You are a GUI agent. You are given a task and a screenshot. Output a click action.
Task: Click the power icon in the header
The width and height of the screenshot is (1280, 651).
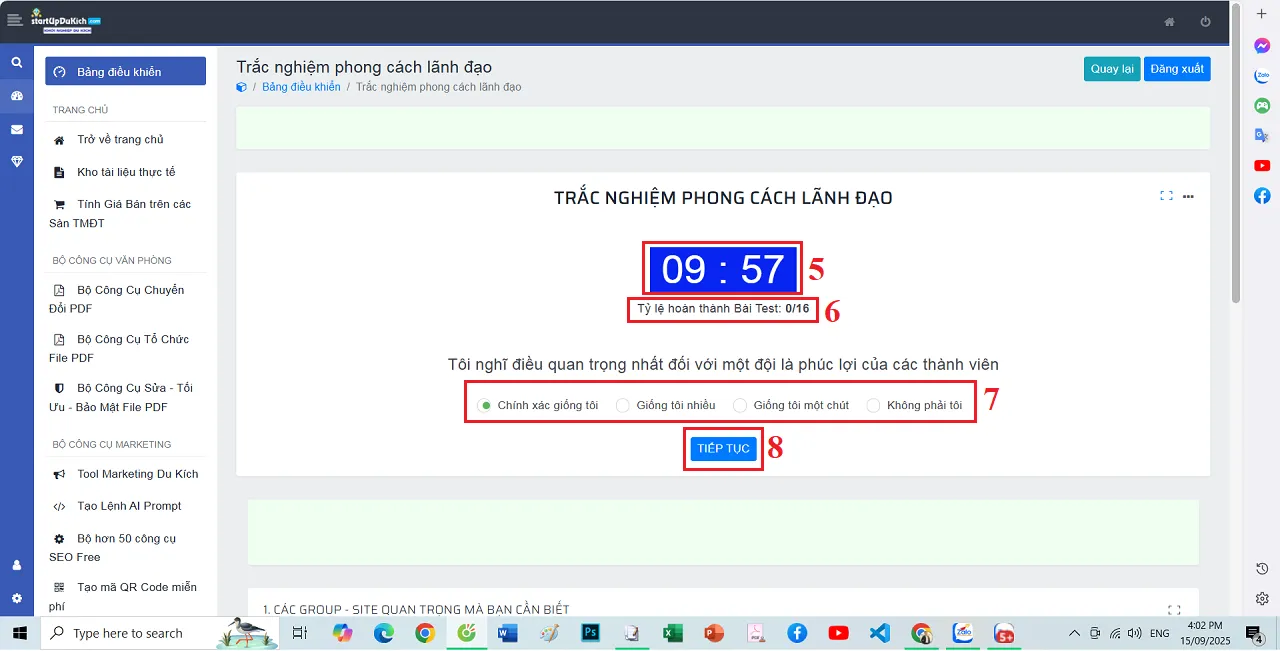click(1205, 22)
